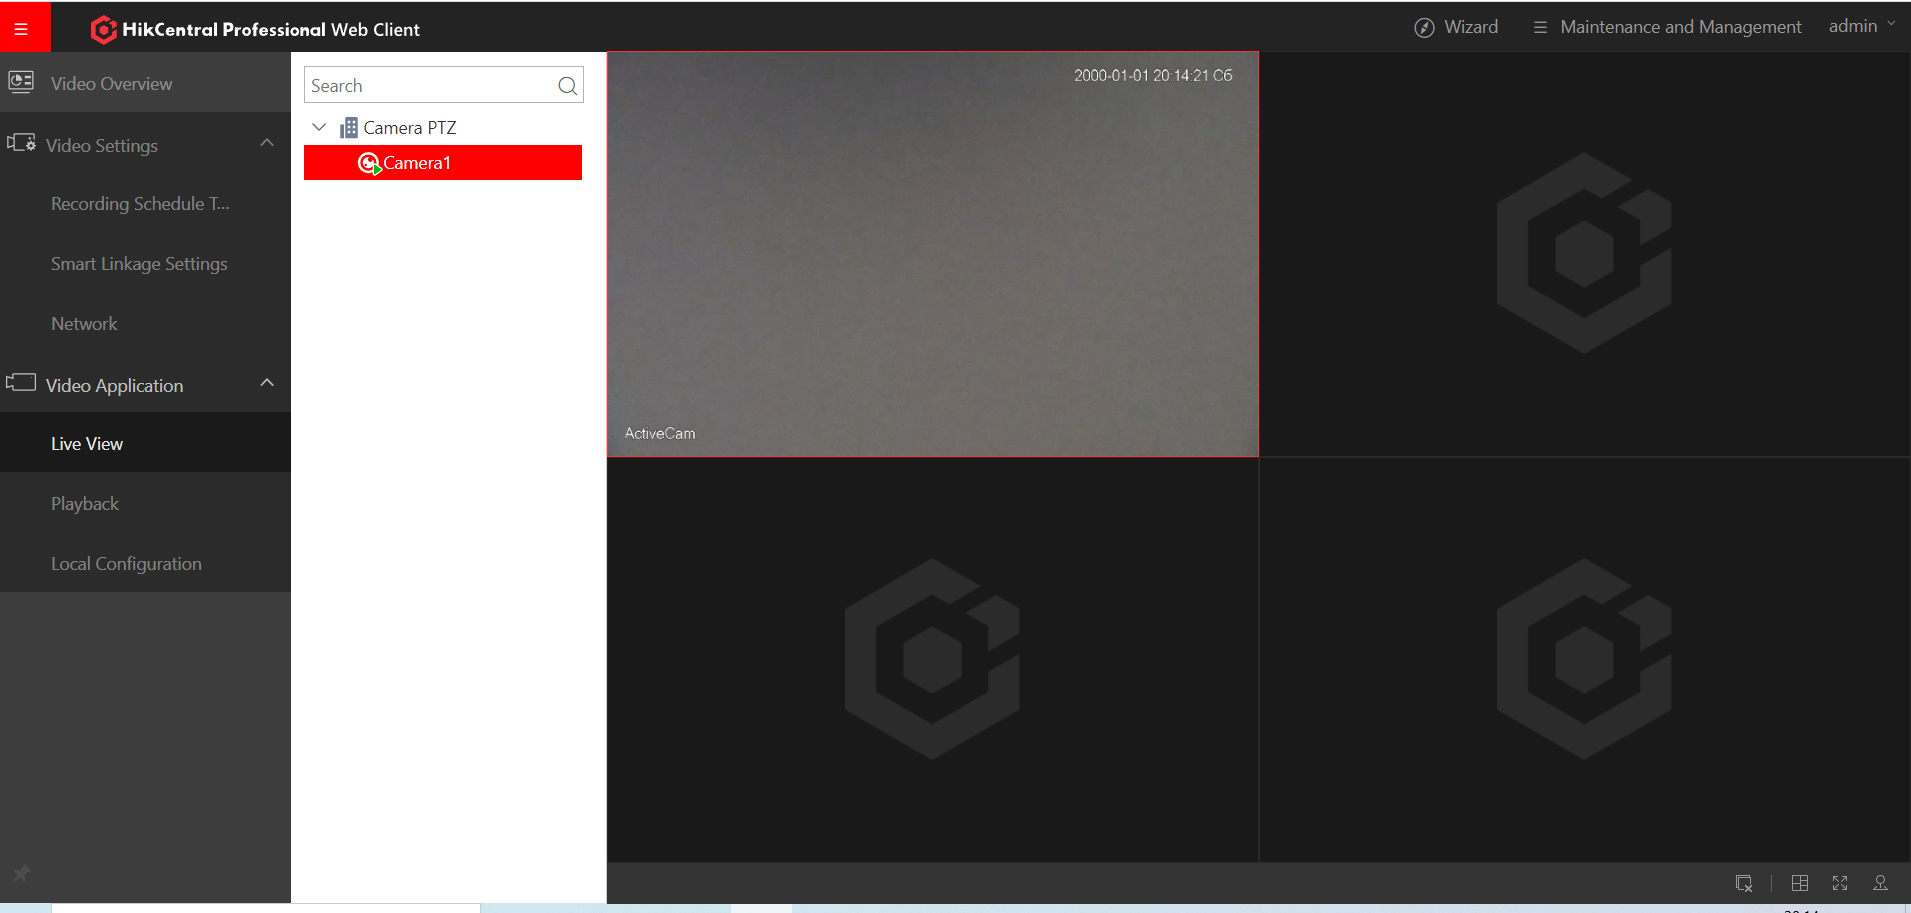Expand the admin user dropdown
The image size is (1911, 913).
point(1861,26)
